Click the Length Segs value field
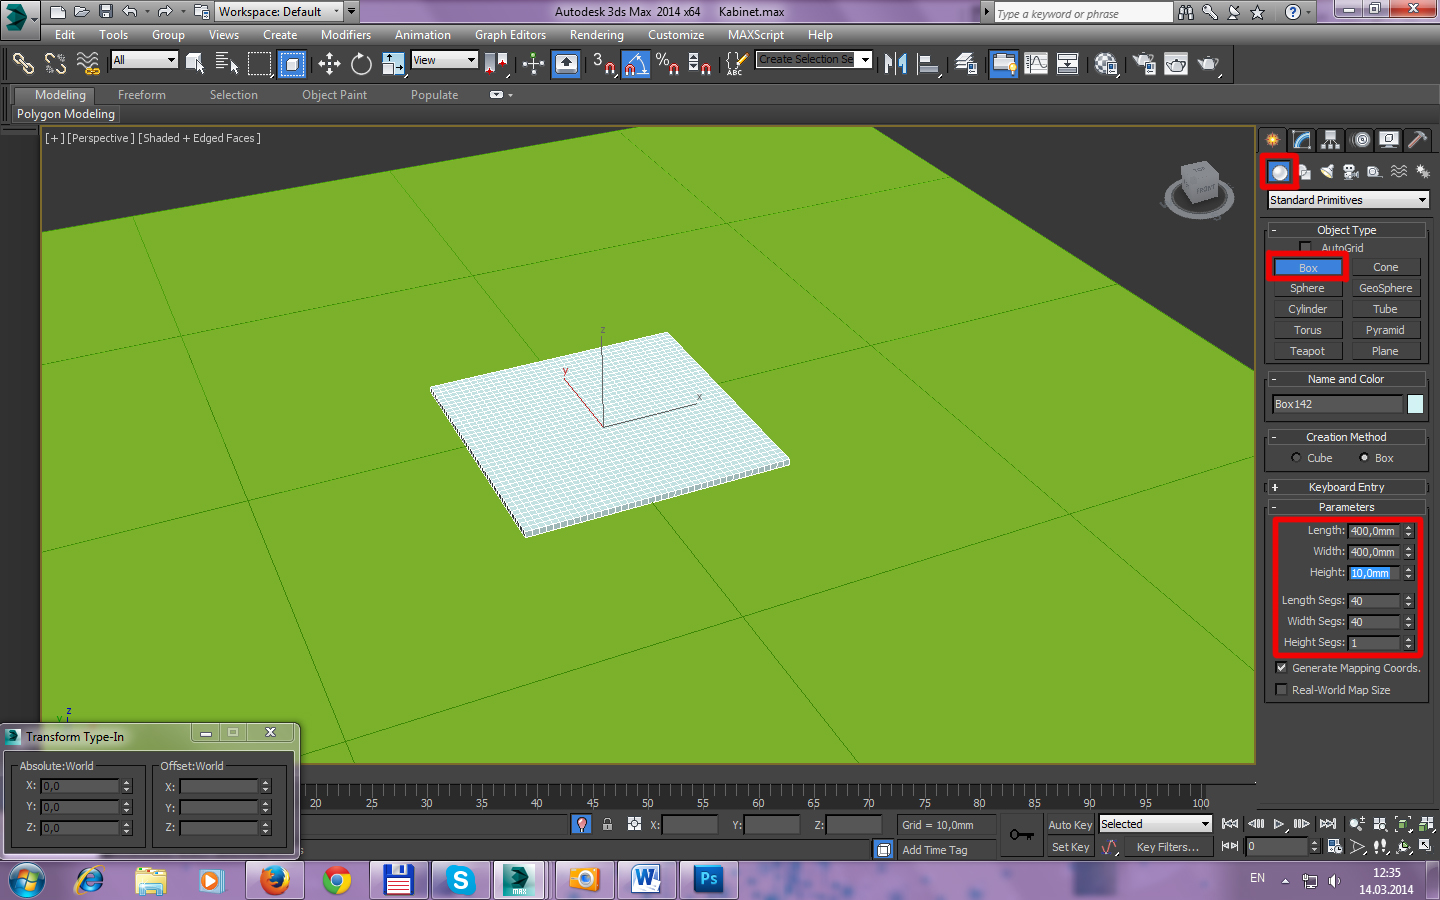Screen dimensions: 1440x900 point(1374,601)
